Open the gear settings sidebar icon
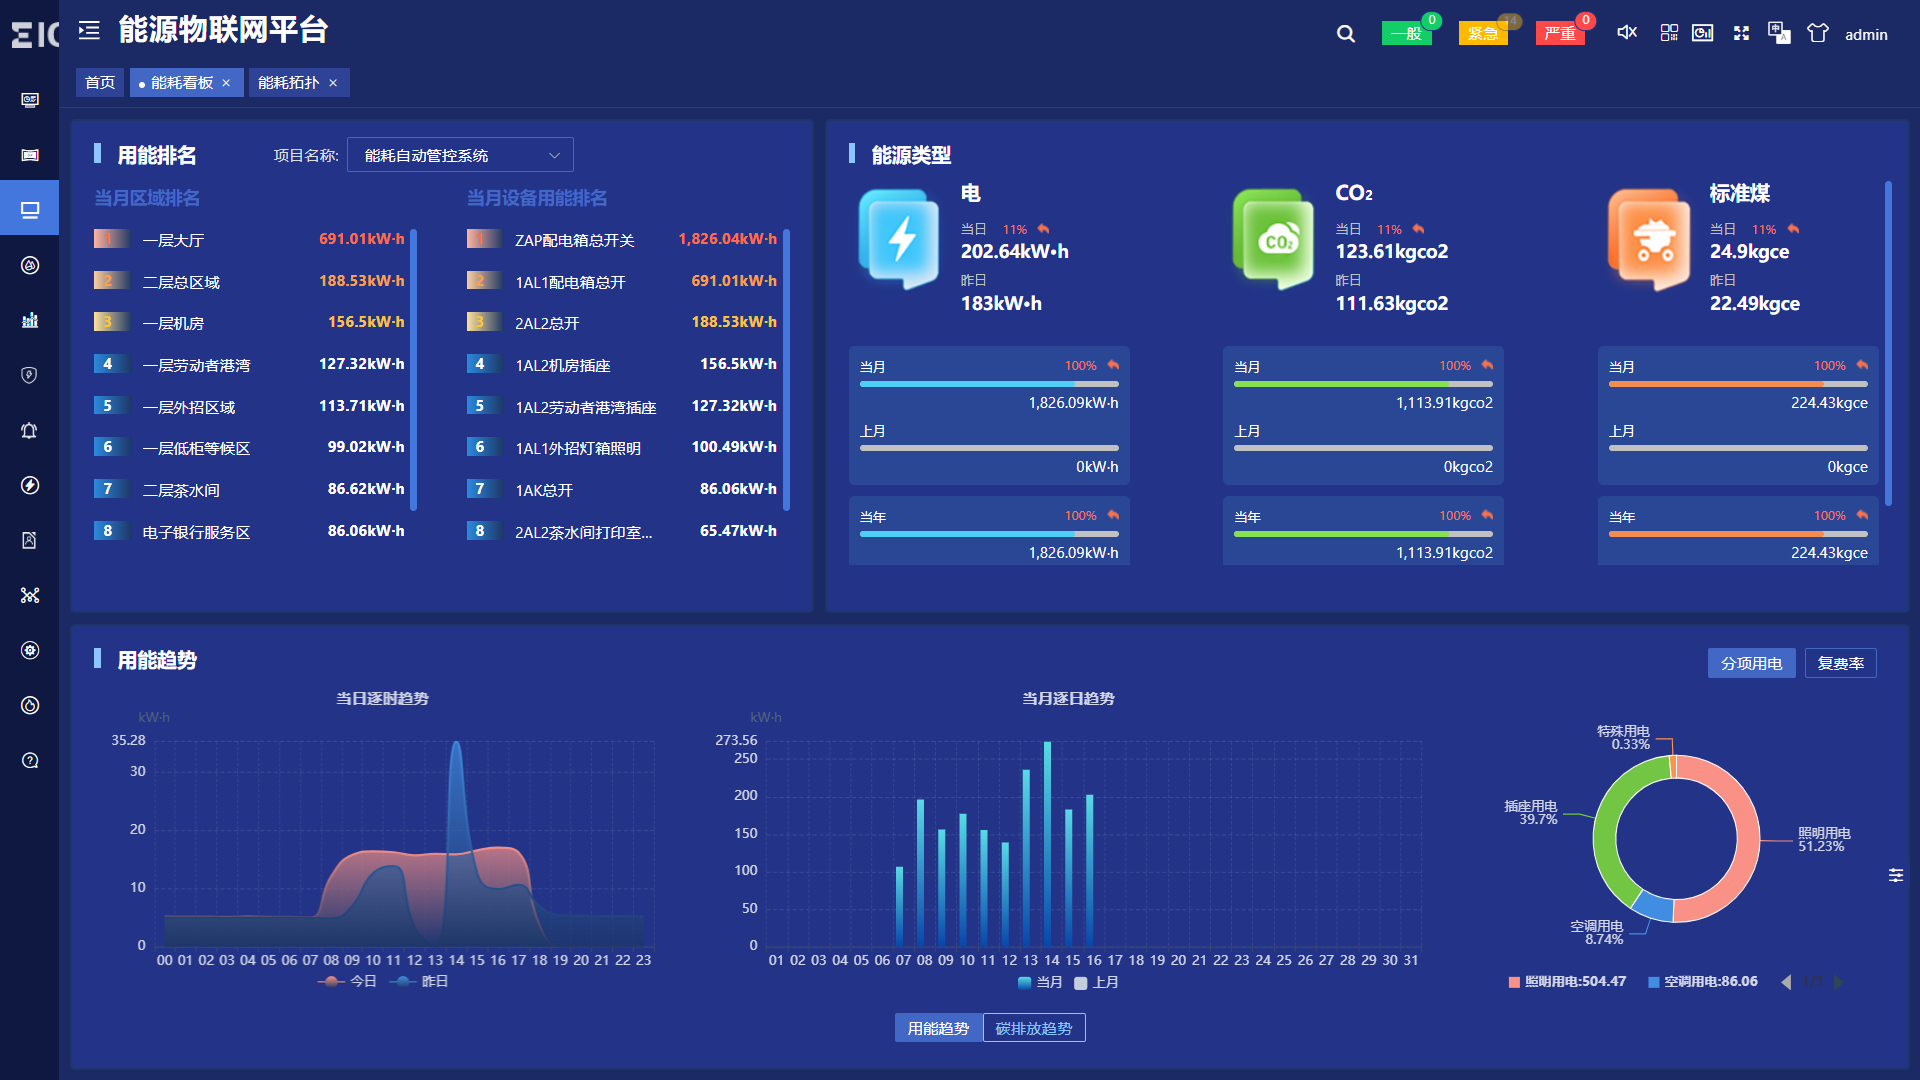 click(30, 650)
